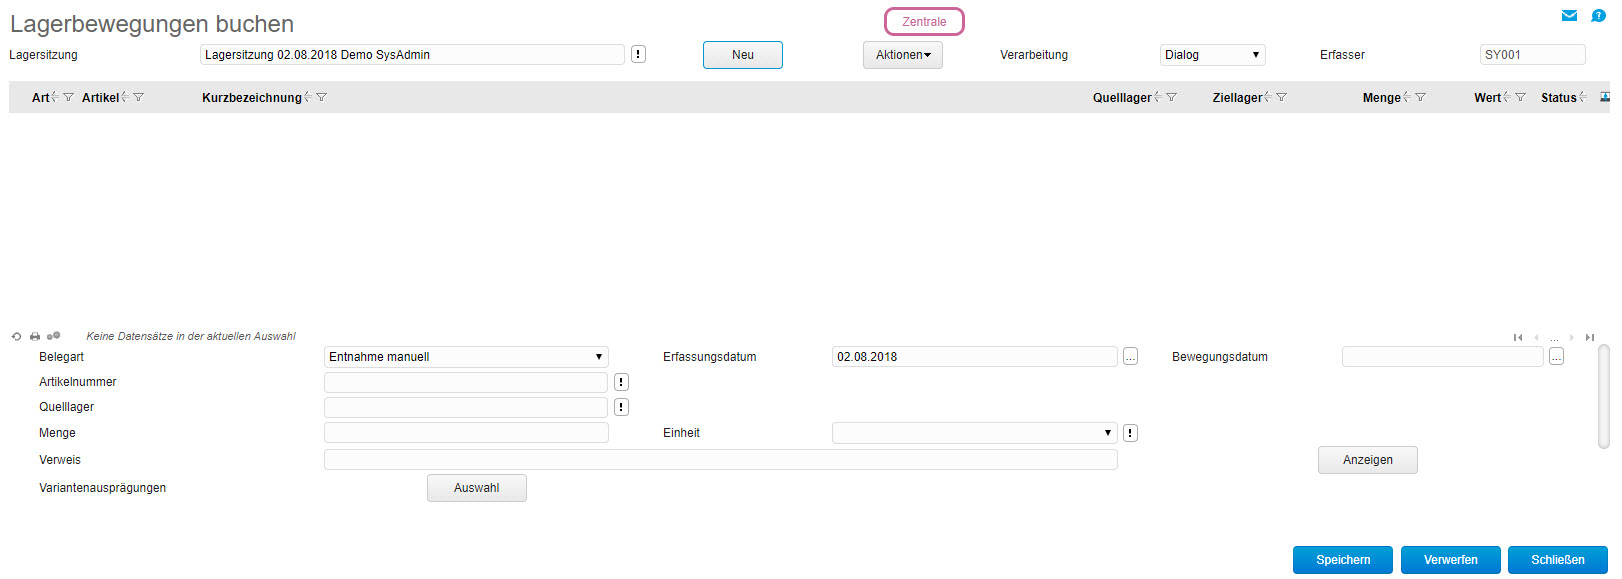Open the Einheit dropdown
This screenshot has width=1622, height=579.
pos(974,433)
